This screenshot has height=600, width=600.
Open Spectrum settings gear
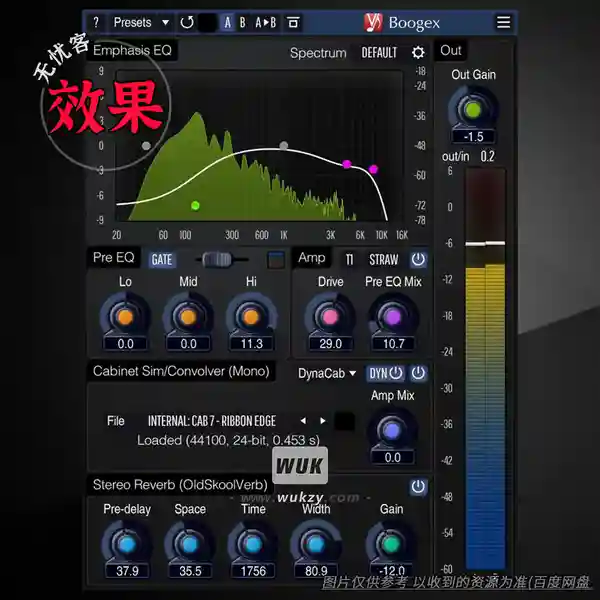[x=418, y=52]
